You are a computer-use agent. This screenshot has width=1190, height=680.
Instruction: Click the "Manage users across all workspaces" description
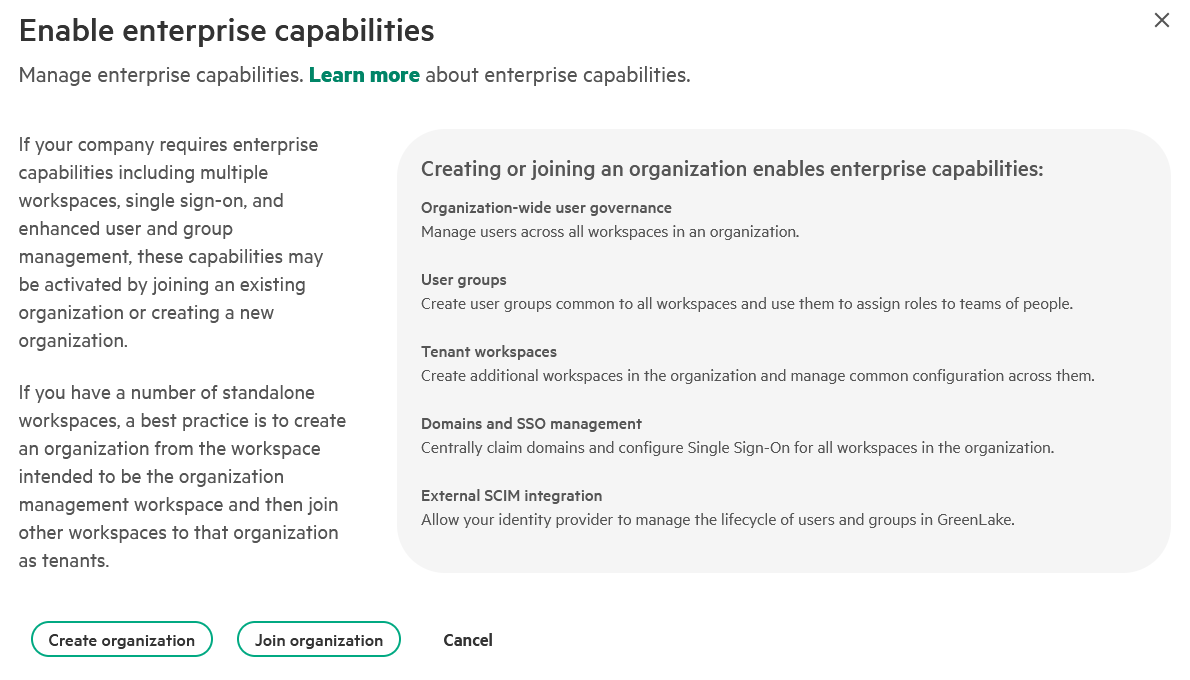tap(610, 232)
